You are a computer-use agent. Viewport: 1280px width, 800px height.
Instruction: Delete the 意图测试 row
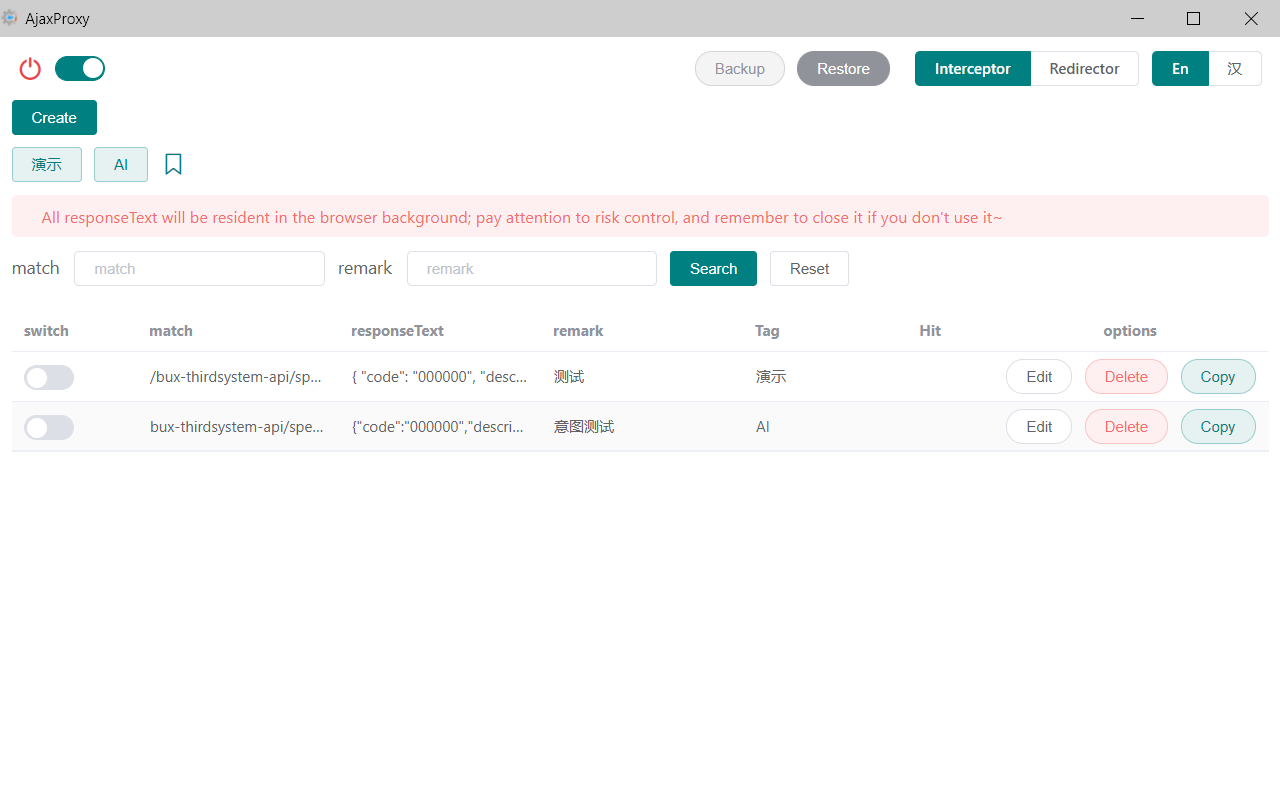click(x=1126, y=426)
